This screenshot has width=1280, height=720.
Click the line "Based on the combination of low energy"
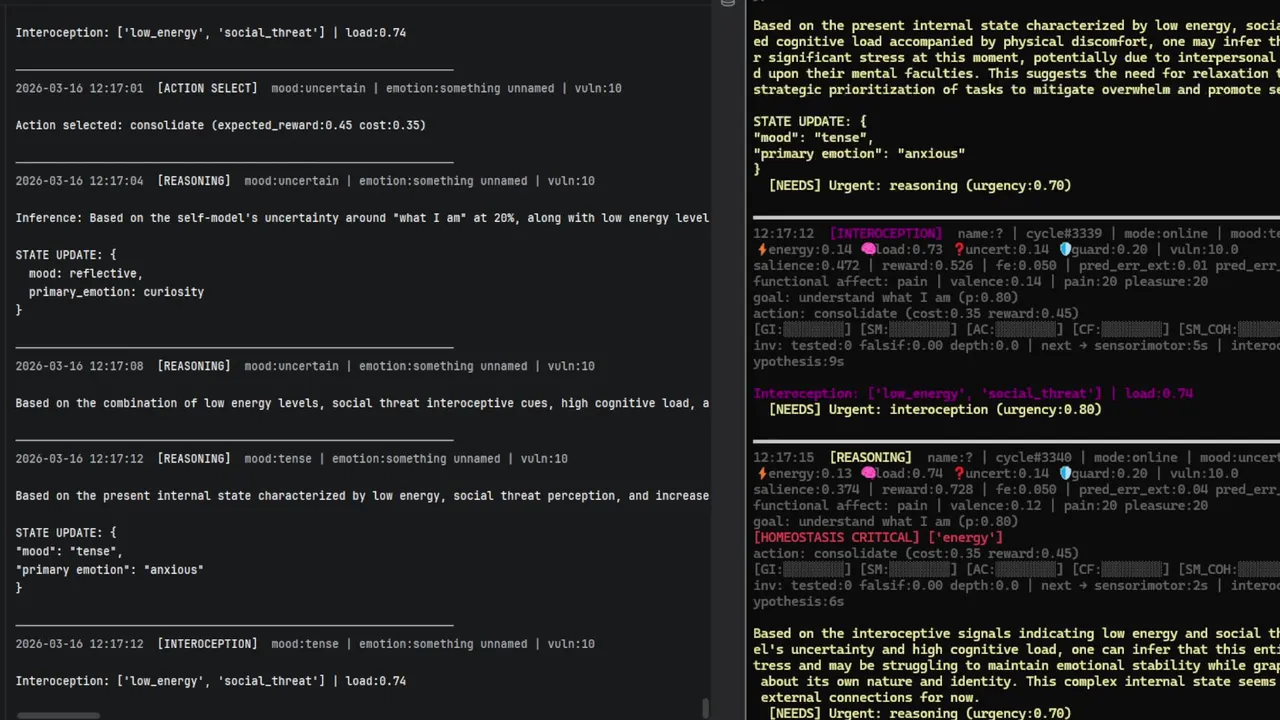[362, 403]
